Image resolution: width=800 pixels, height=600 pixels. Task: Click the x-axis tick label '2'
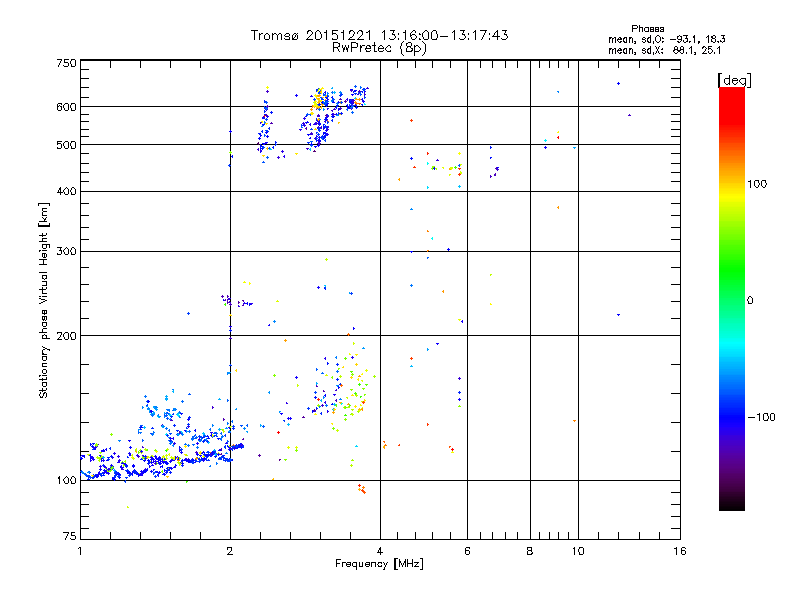click(x=230, y=551)
